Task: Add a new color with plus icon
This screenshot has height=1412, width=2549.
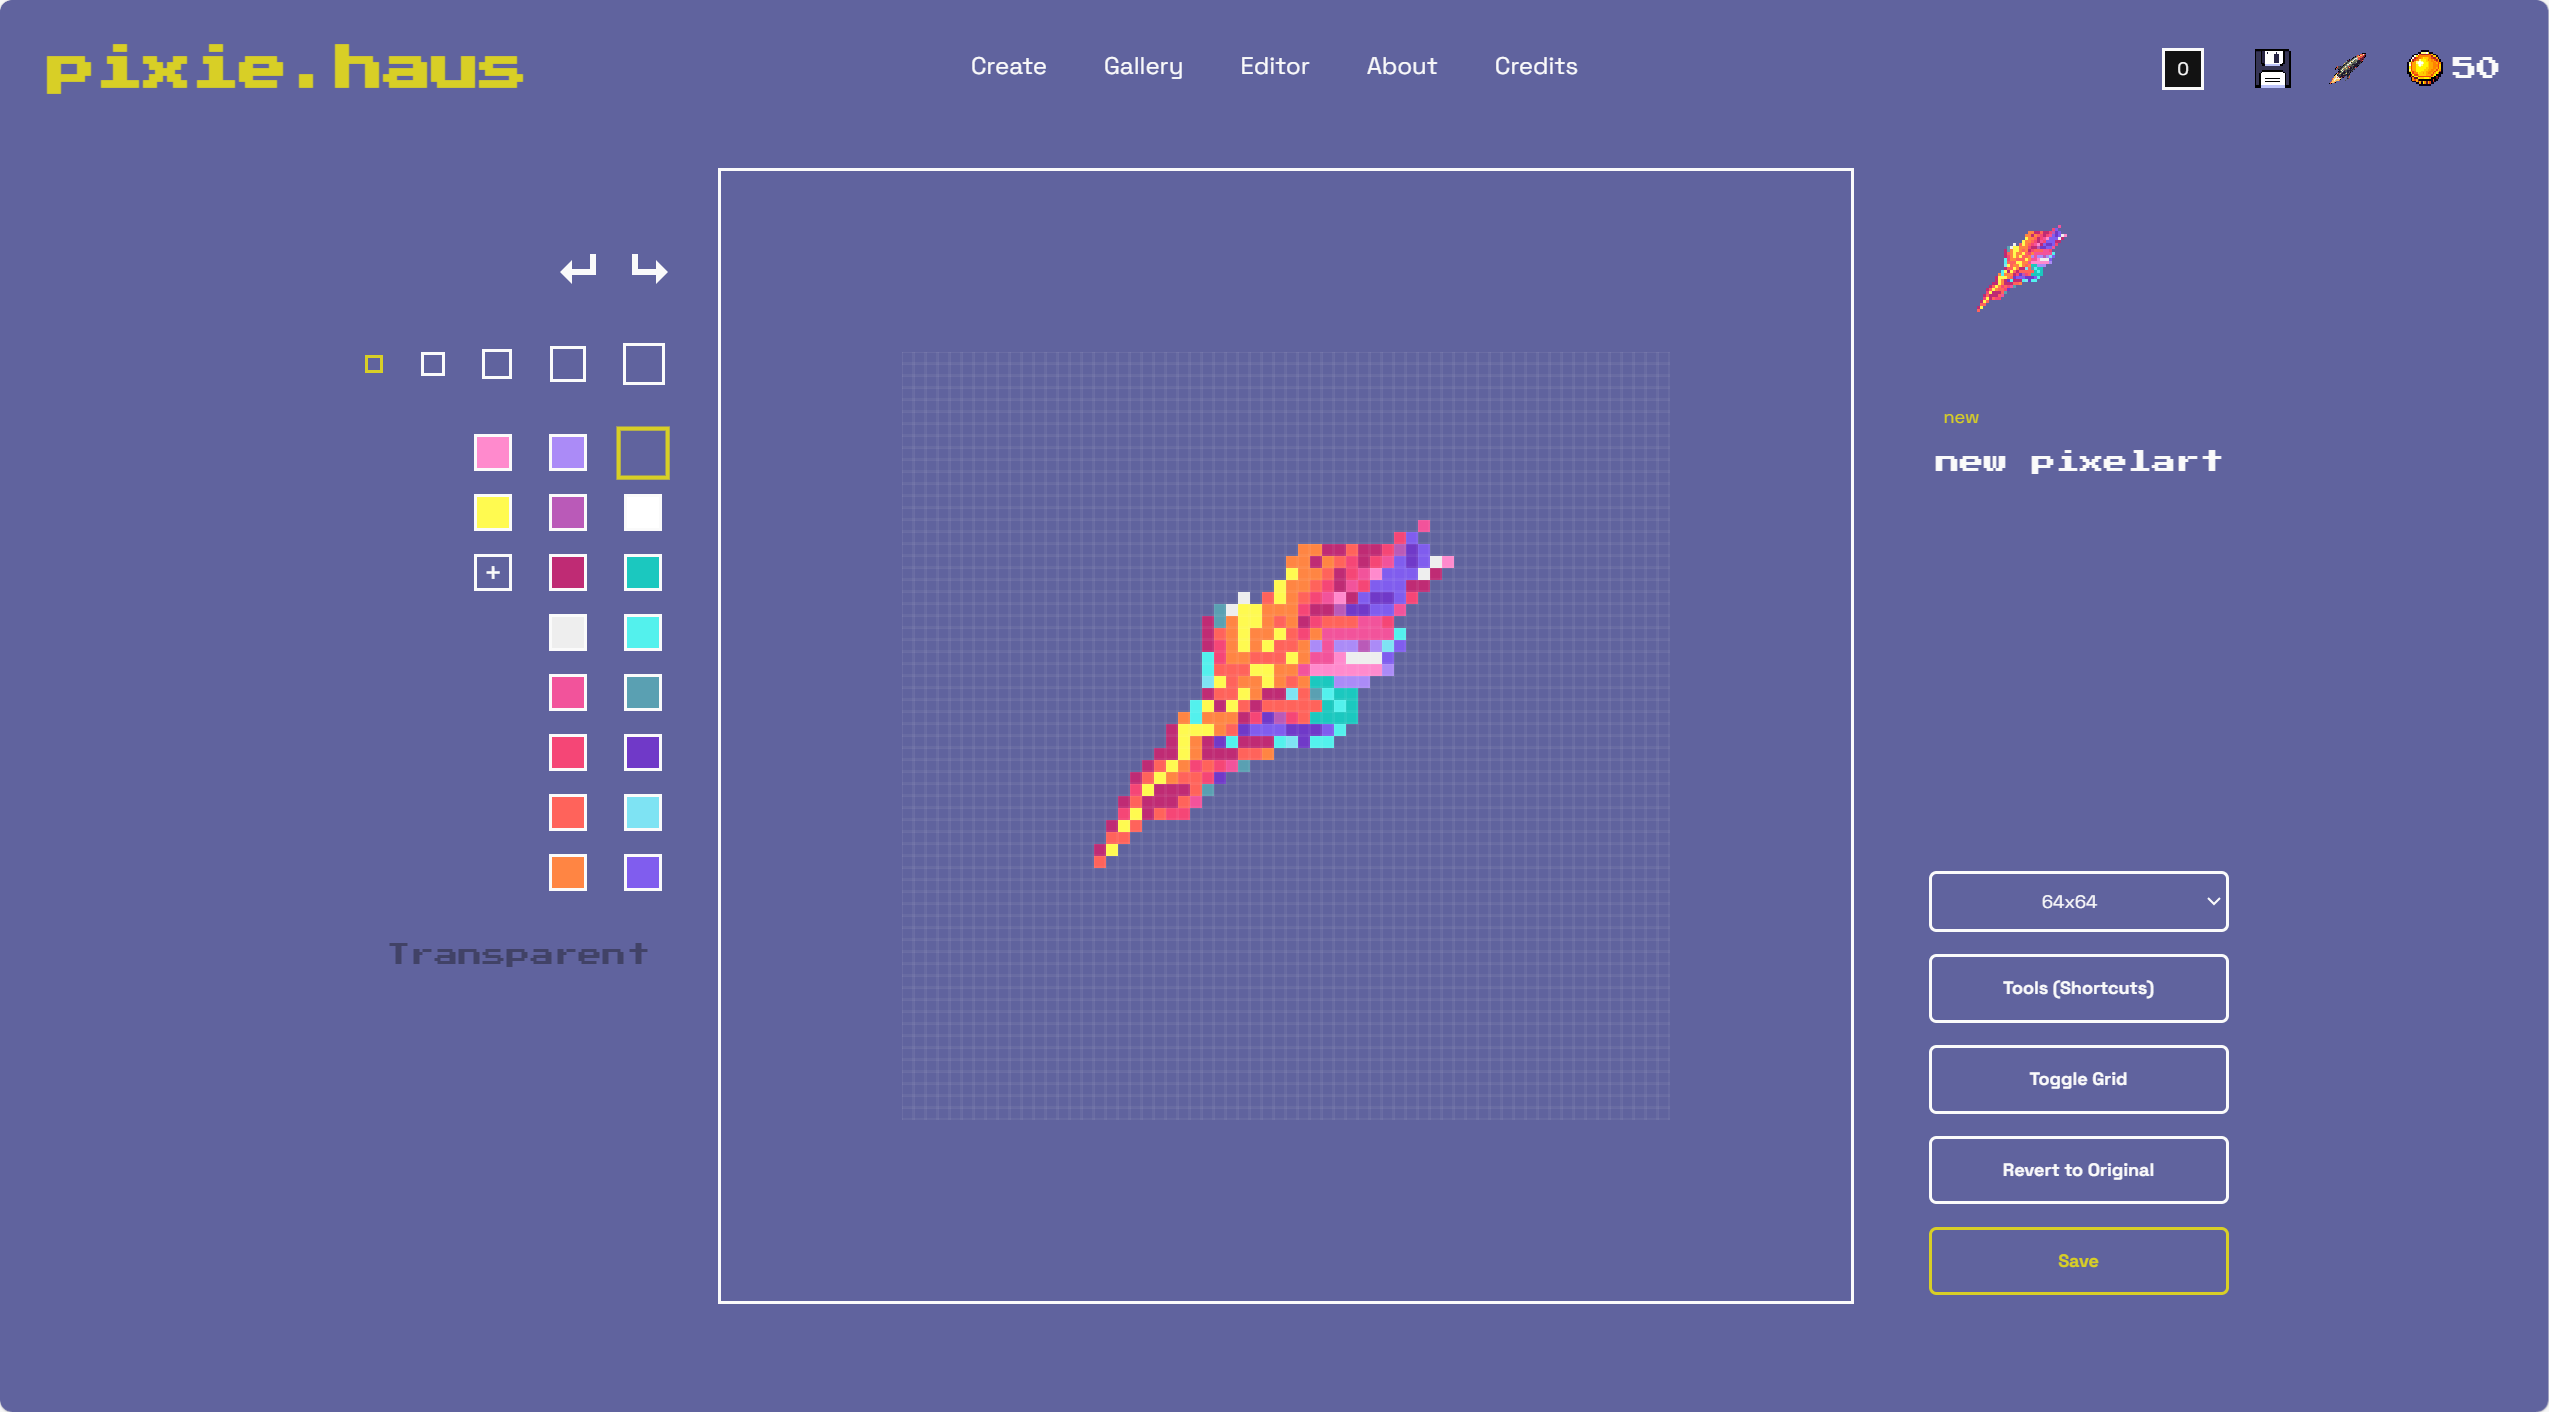Action: tap(492, 573)
